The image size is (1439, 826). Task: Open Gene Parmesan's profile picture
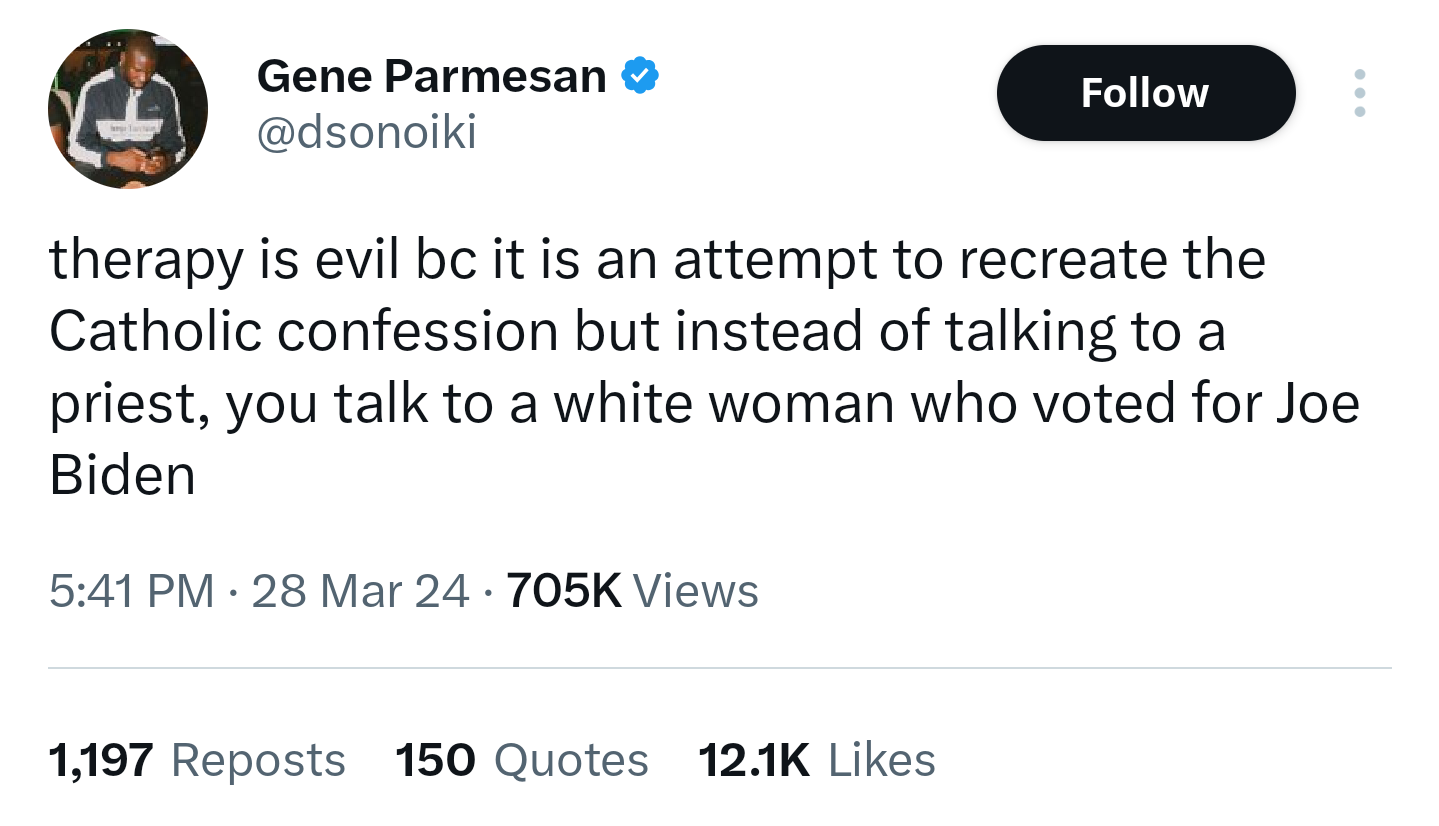(128, 109)
